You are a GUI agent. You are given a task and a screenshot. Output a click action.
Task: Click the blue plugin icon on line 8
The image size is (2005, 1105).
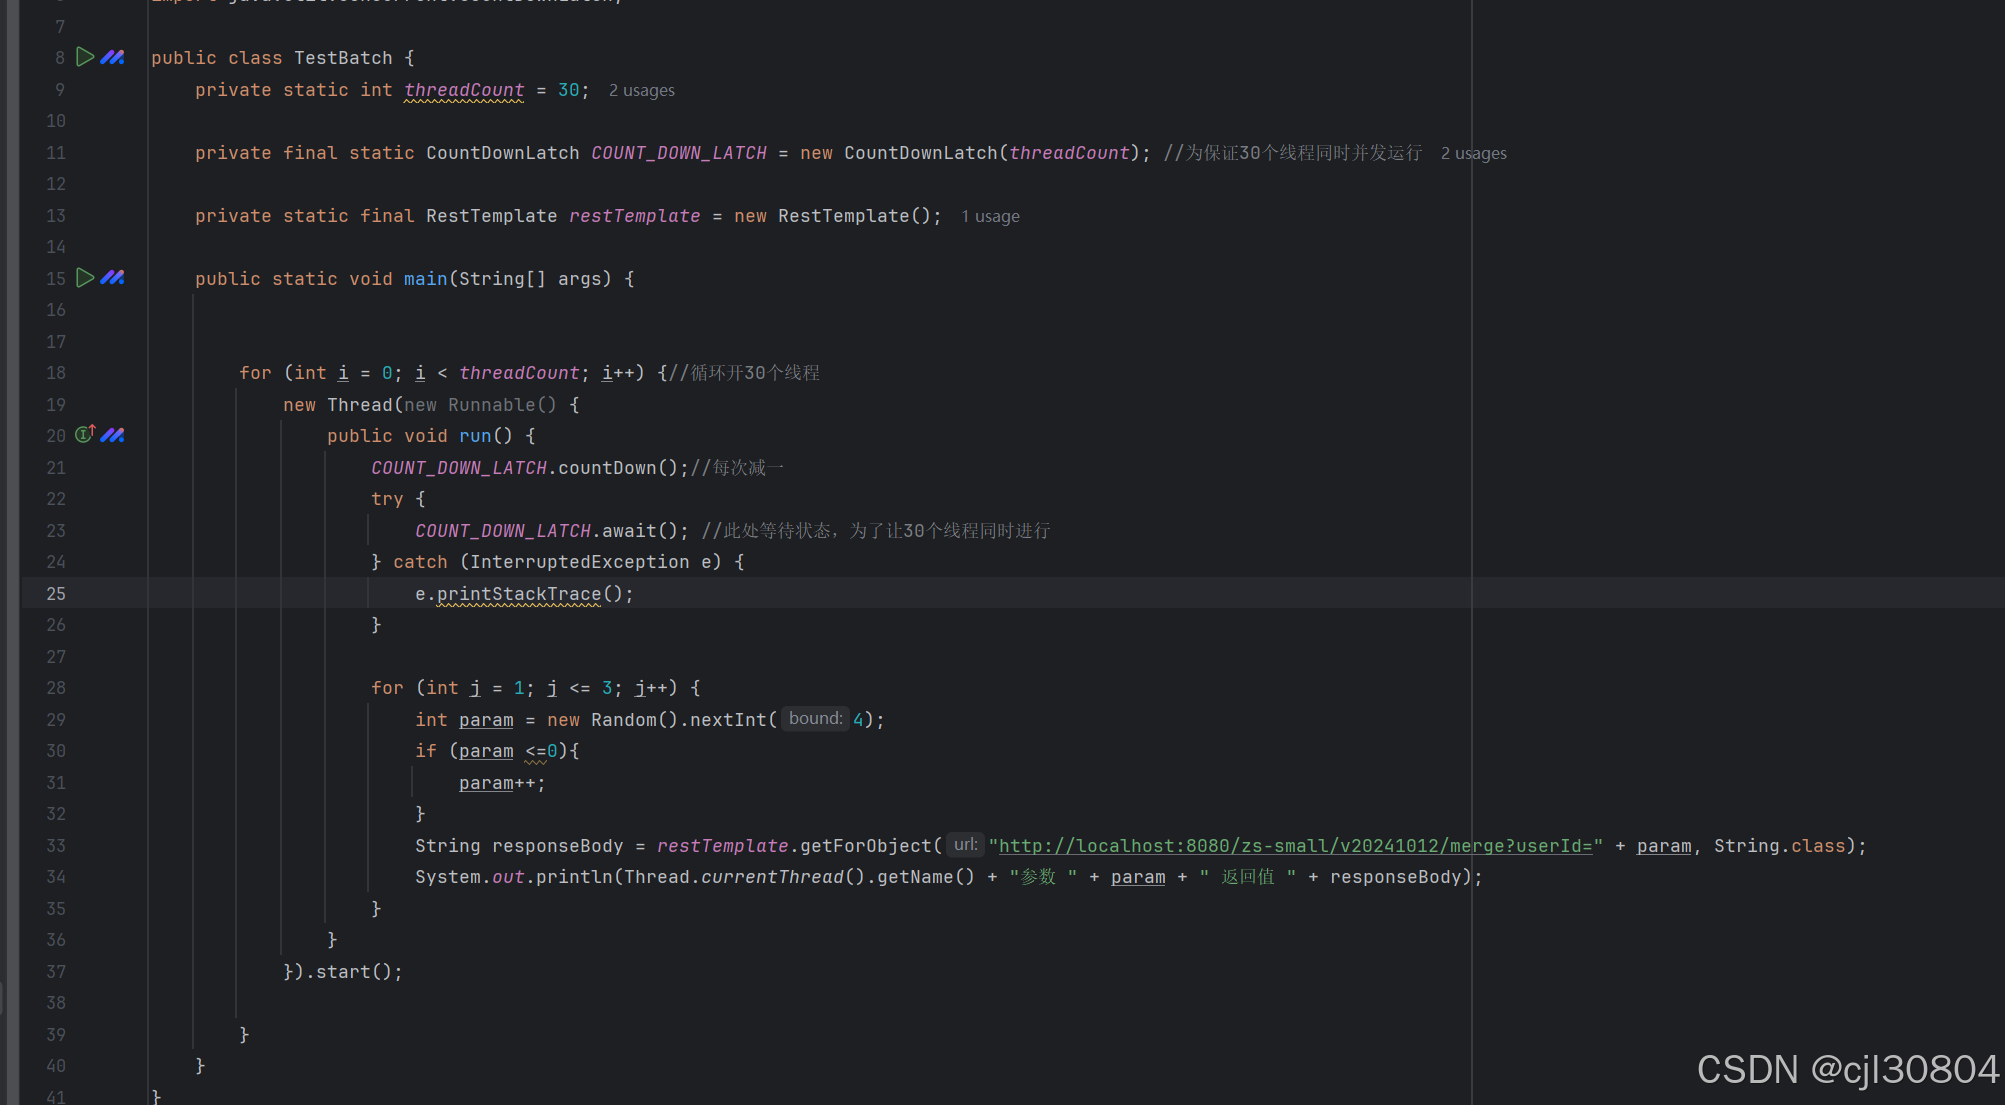pos(113,57)
